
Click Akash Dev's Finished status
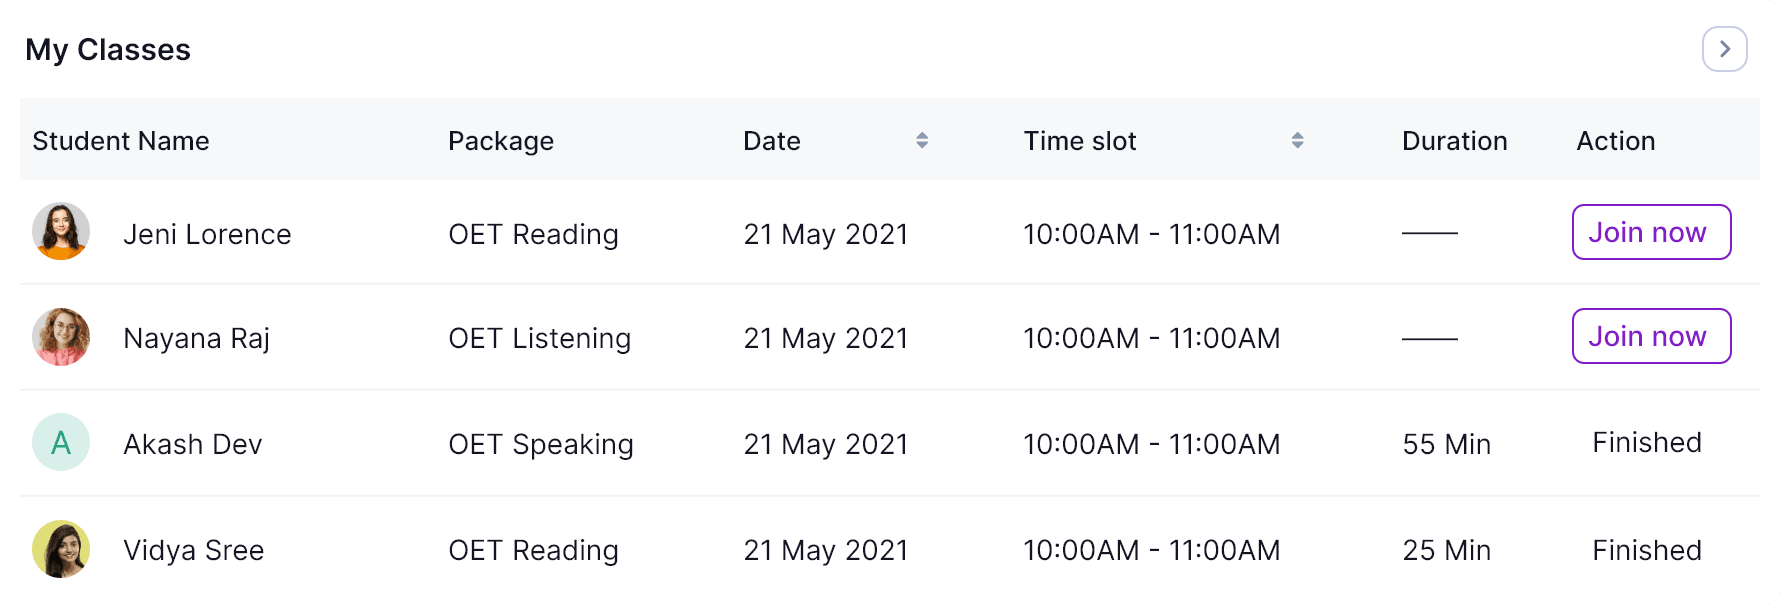tap(1646, 443)
